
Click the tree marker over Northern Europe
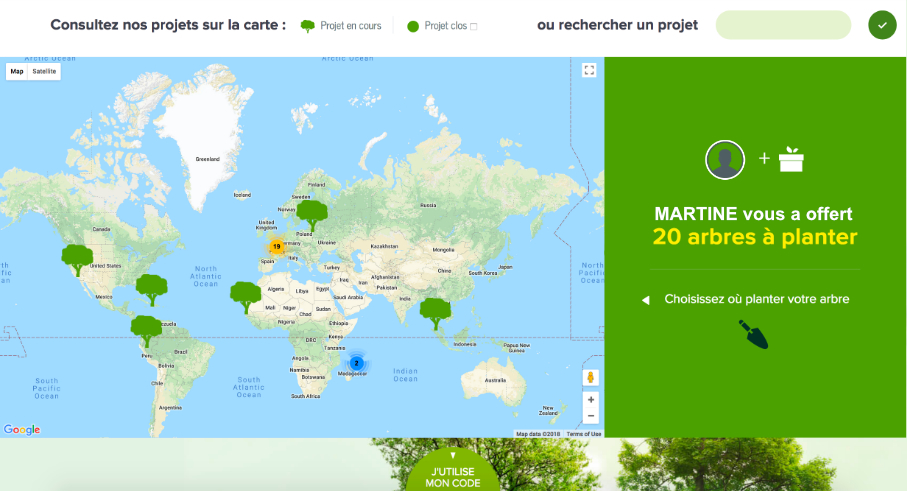click(x=311, y=214)
